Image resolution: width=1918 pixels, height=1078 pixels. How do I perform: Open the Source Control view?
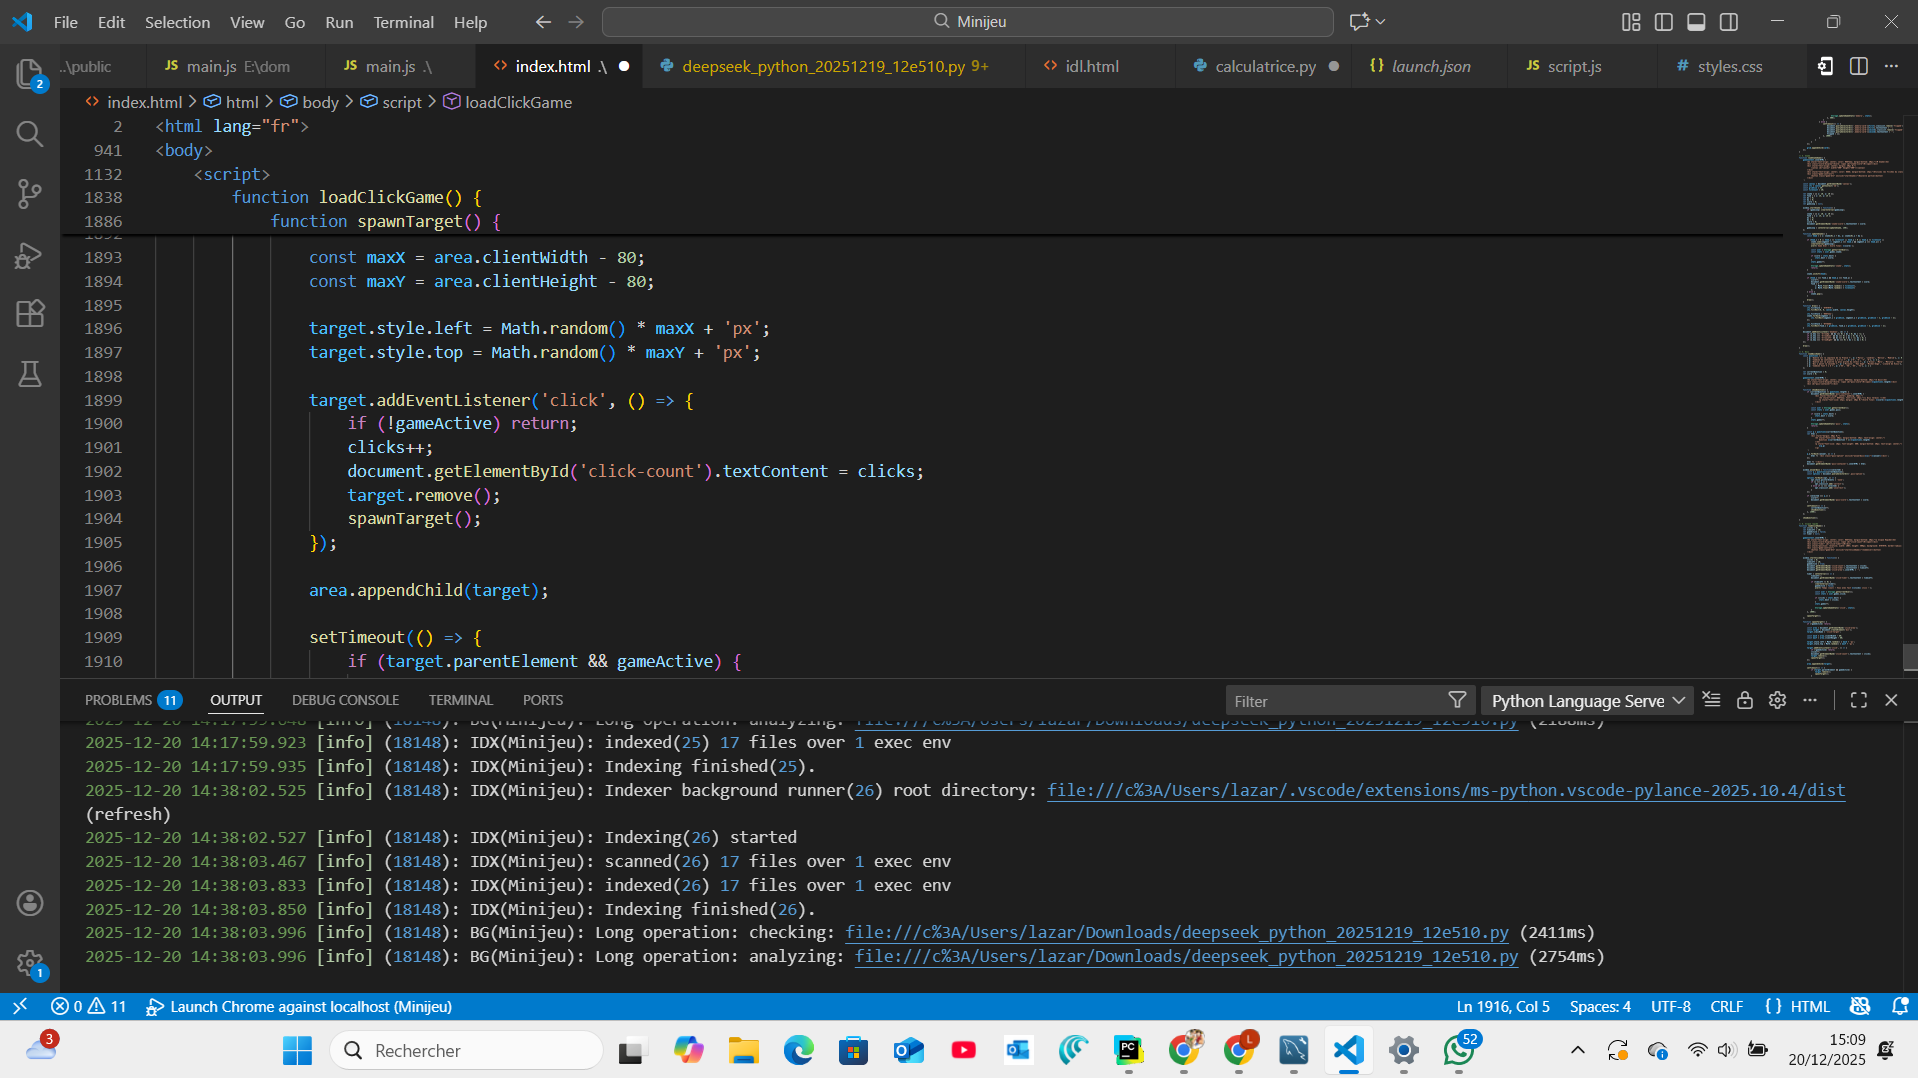(30, 194)
